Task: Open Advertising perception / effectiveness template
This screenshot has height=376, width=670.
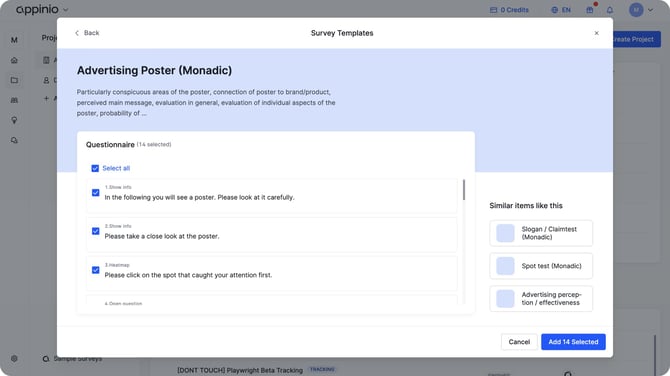Action: 541,299
